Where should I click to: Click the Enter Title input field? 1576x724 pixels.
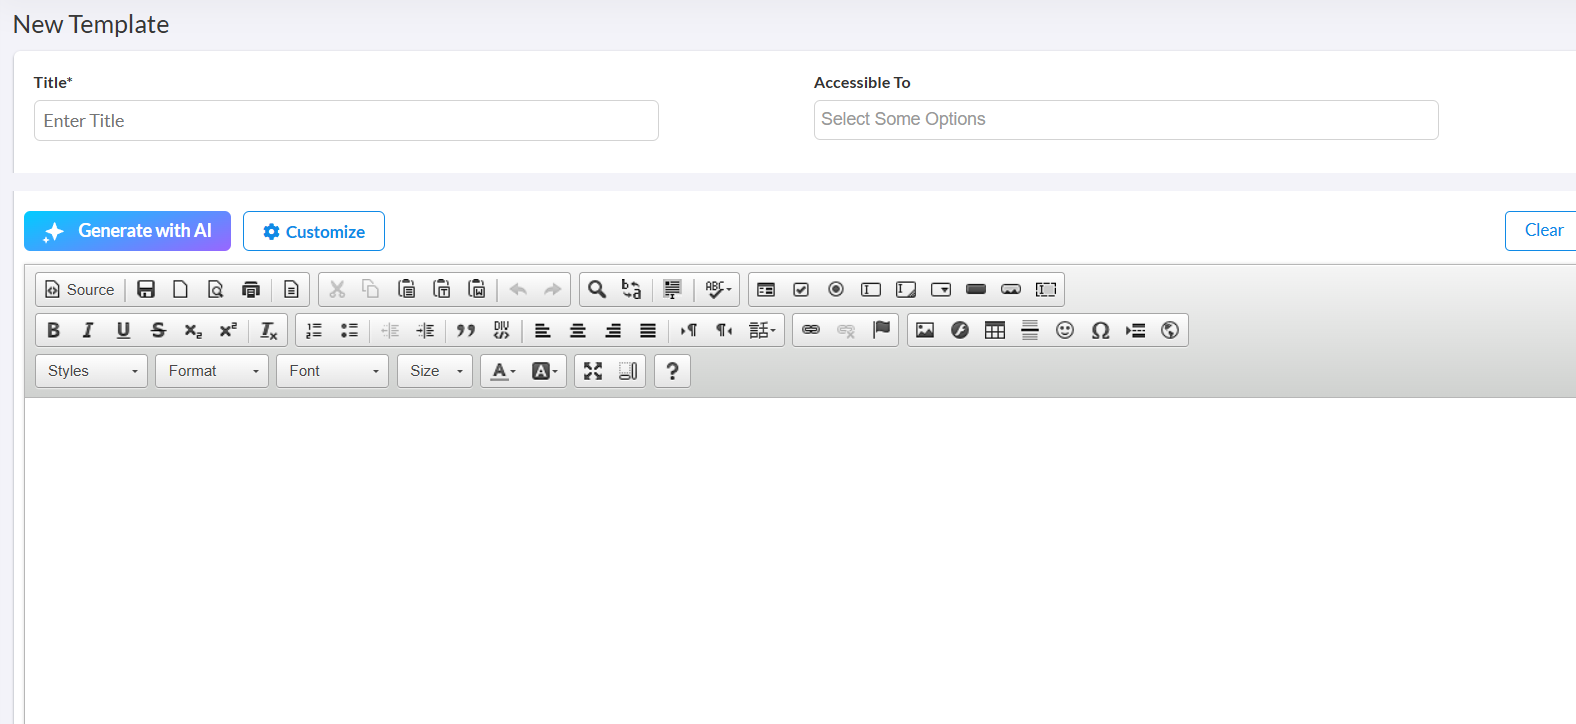coord(346,121)
